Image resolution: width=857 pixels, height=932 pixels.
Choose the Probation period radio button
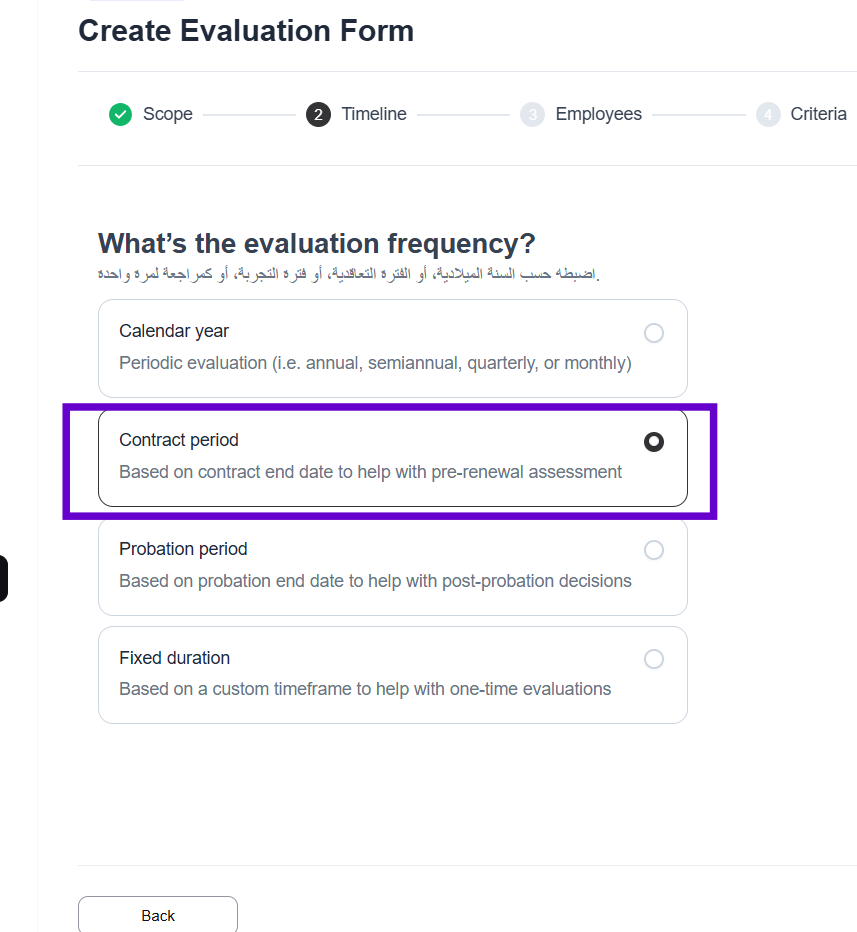coord(654,550)
